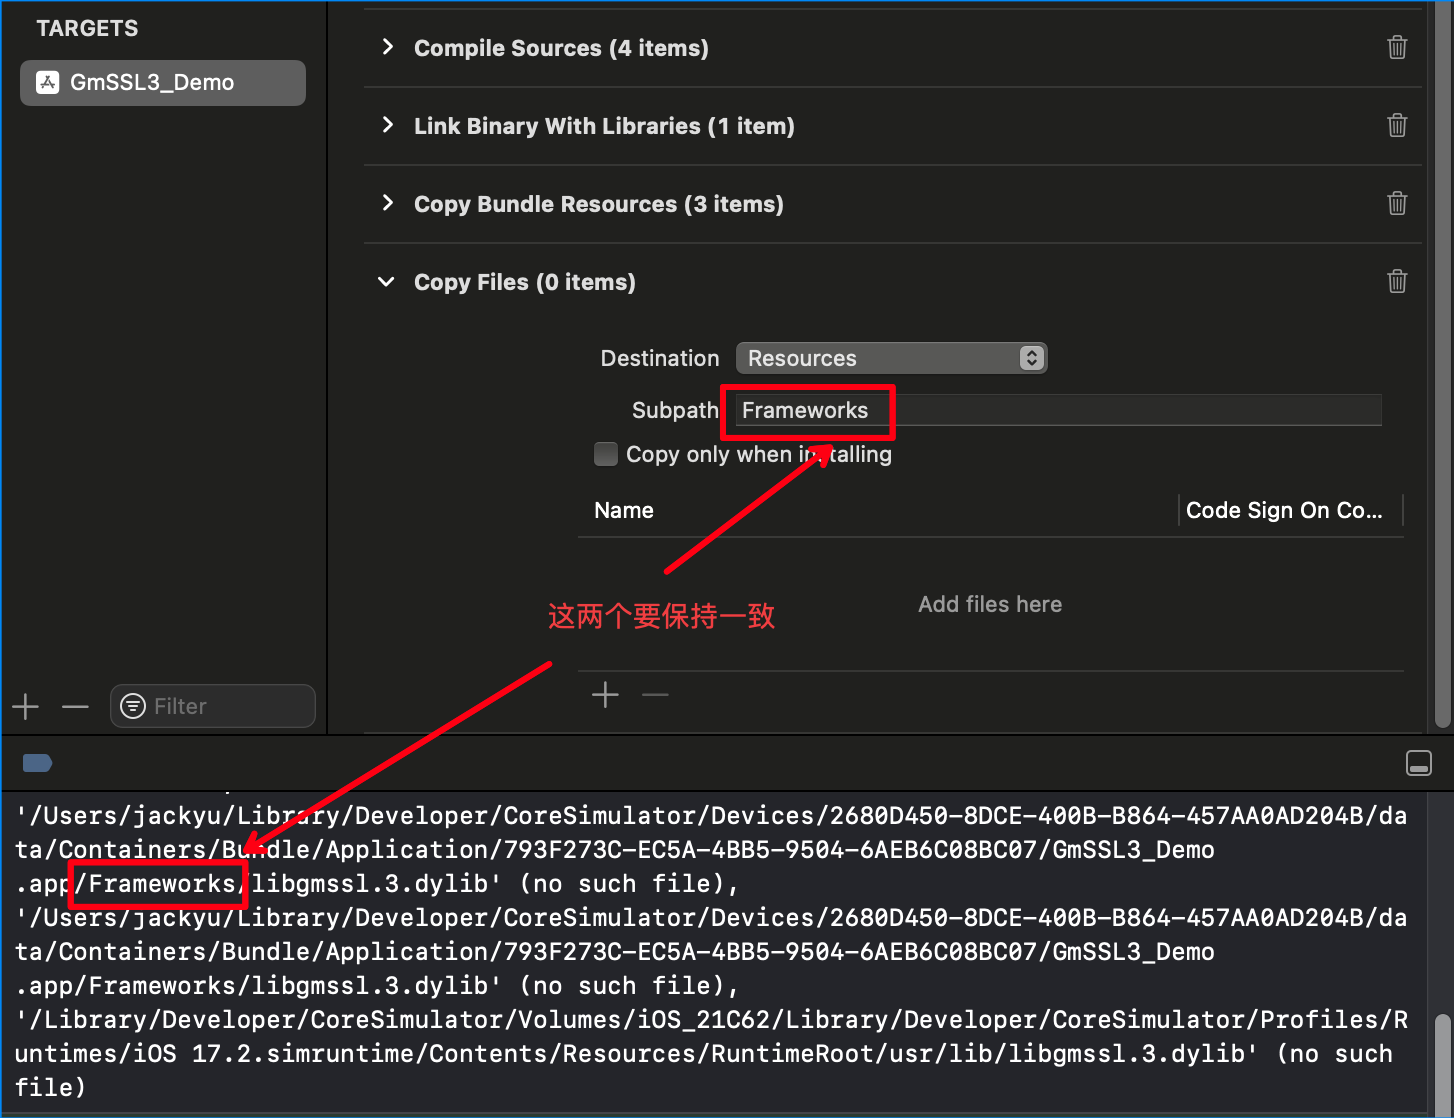Delete the Link Binary With Libraries phase

(x=1397, y=125)
